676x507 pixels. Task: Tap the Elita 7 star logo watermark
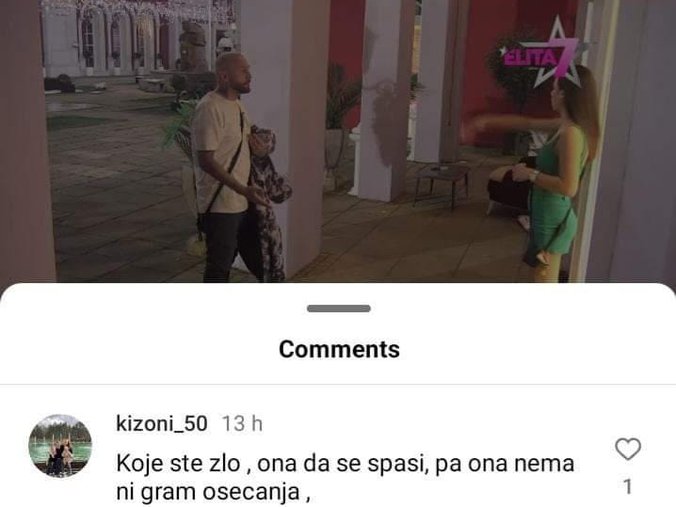point(541,53)
